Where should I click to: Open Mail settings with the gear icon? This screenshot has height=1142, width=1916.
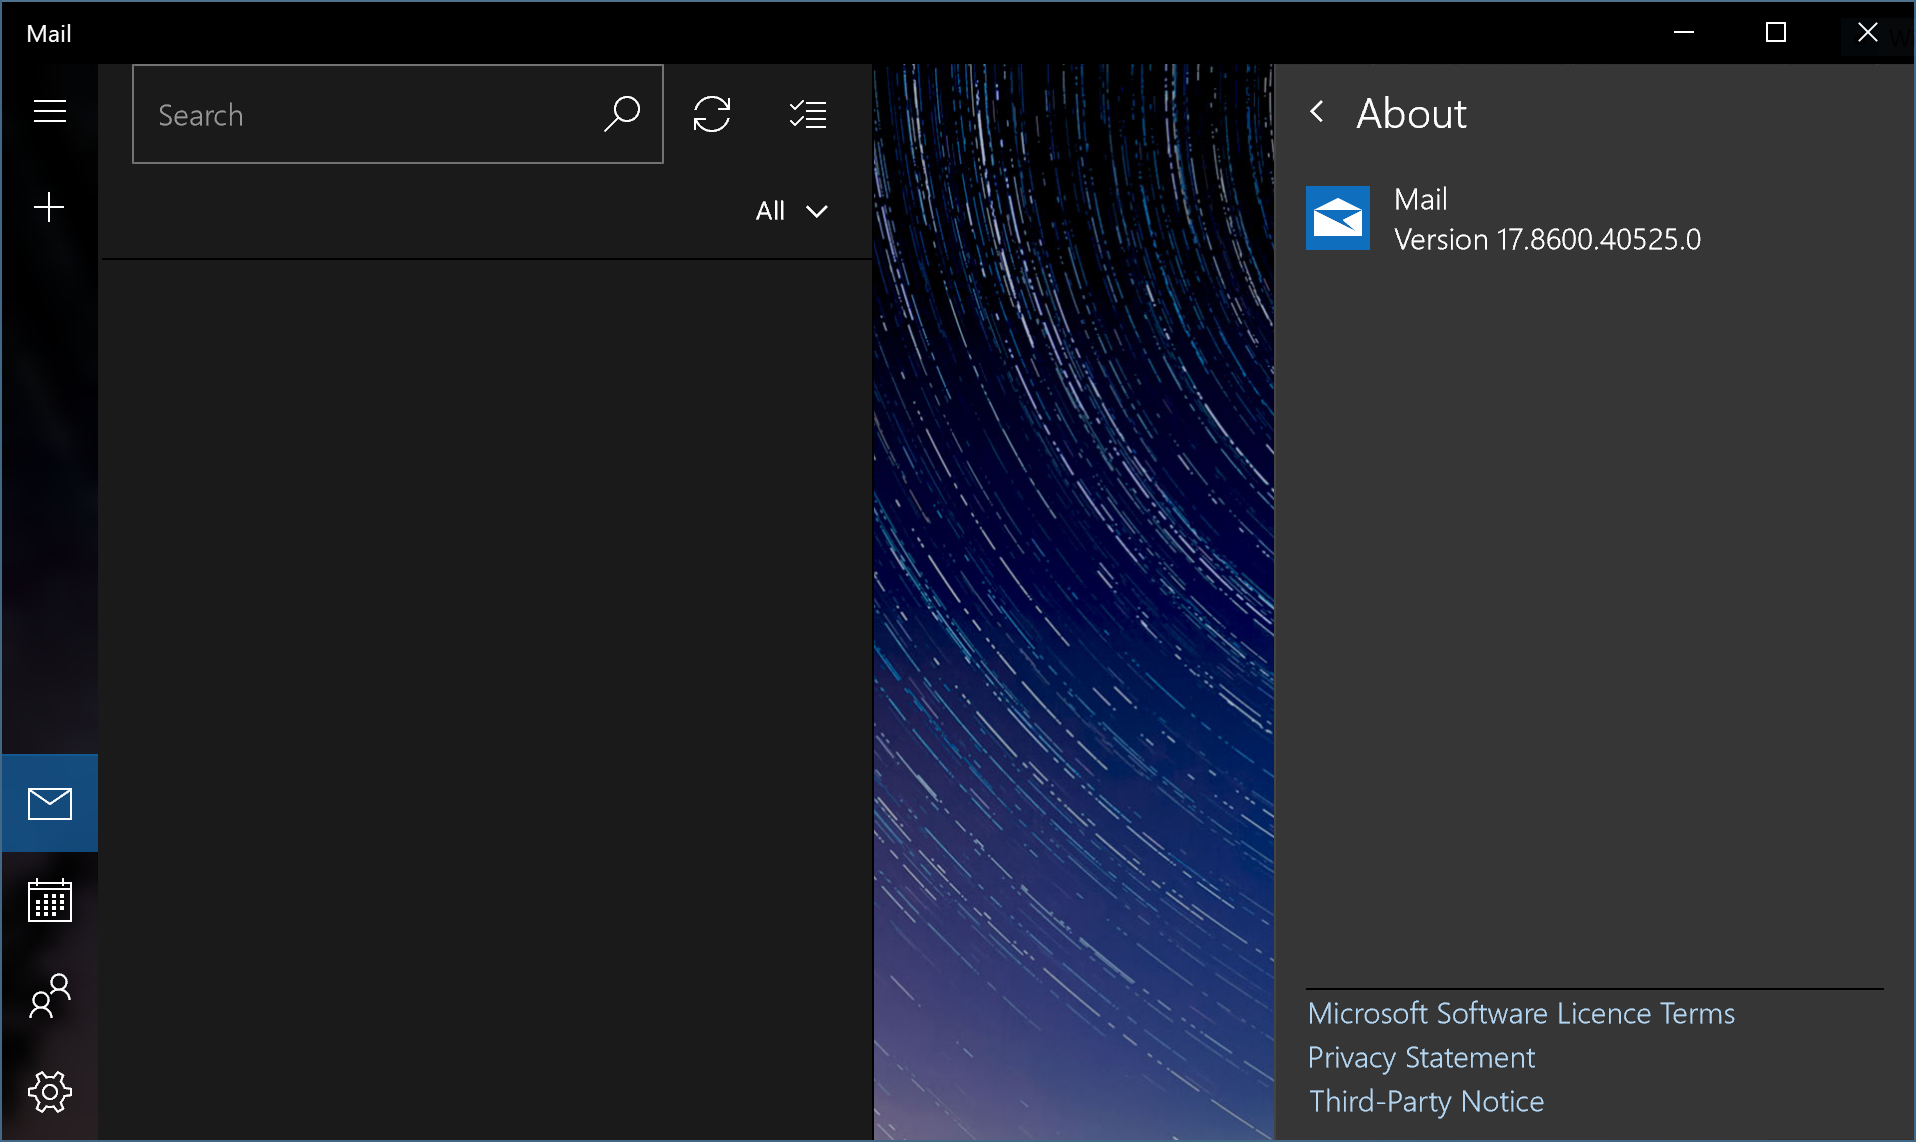(x=49, y=1092)
